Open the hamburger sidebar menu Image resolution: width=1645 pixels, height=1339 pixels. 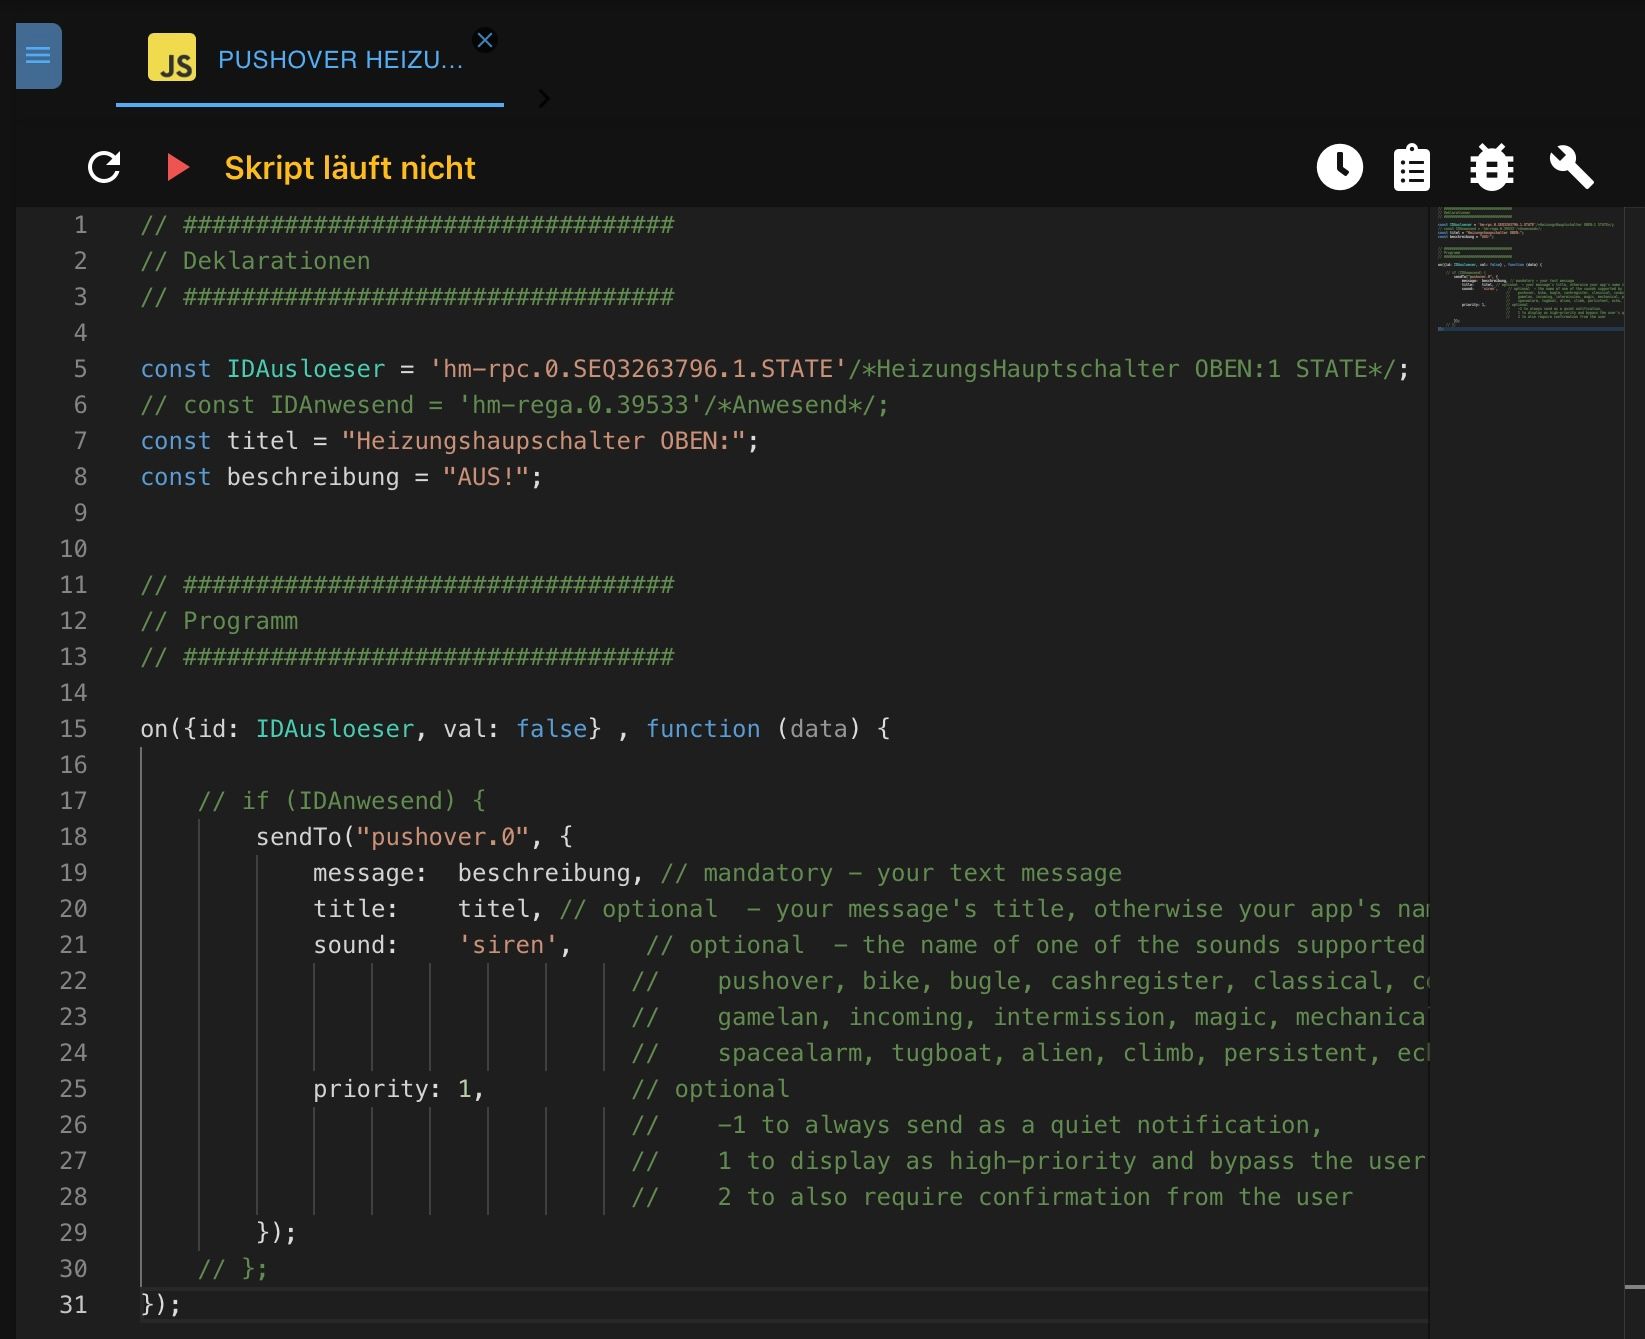[x=39, y=56]
